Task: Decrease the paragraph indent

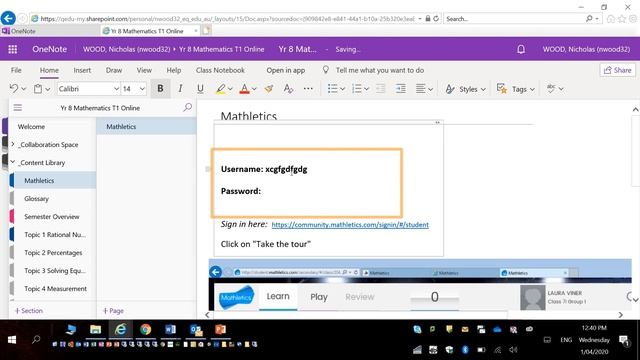Action: click(x=380, y=89)
